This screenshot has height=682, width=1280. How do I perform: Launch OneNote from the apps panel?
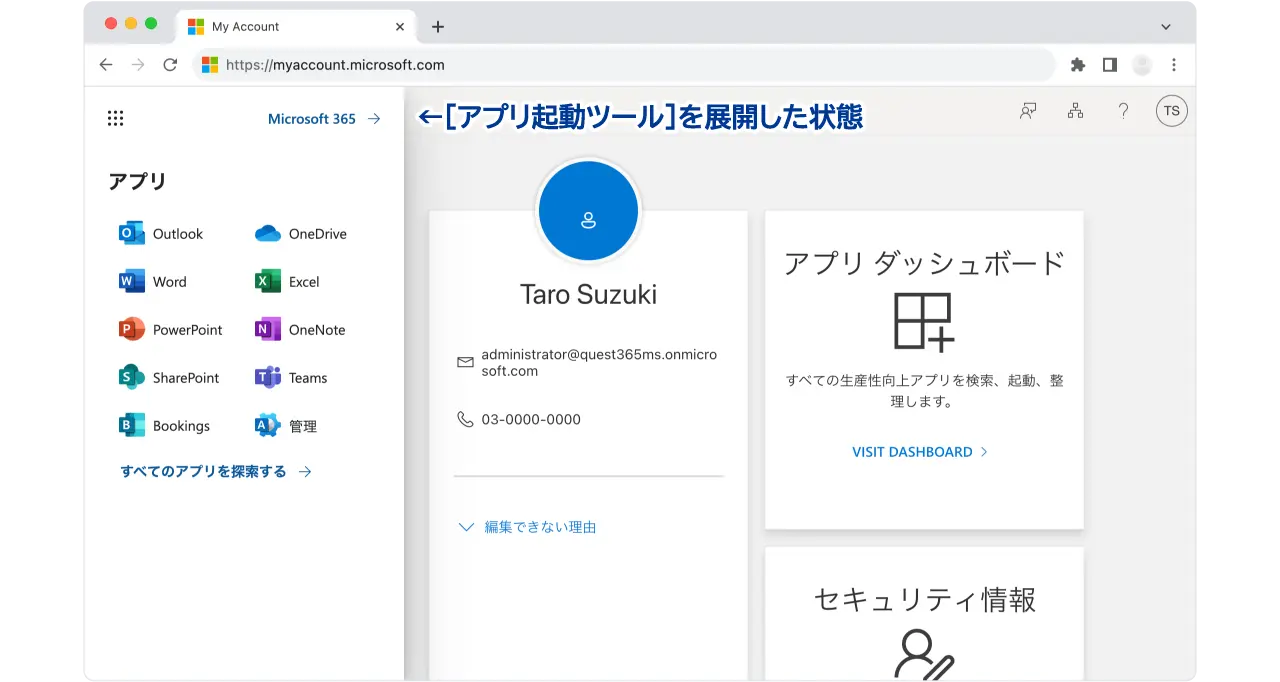300,329
